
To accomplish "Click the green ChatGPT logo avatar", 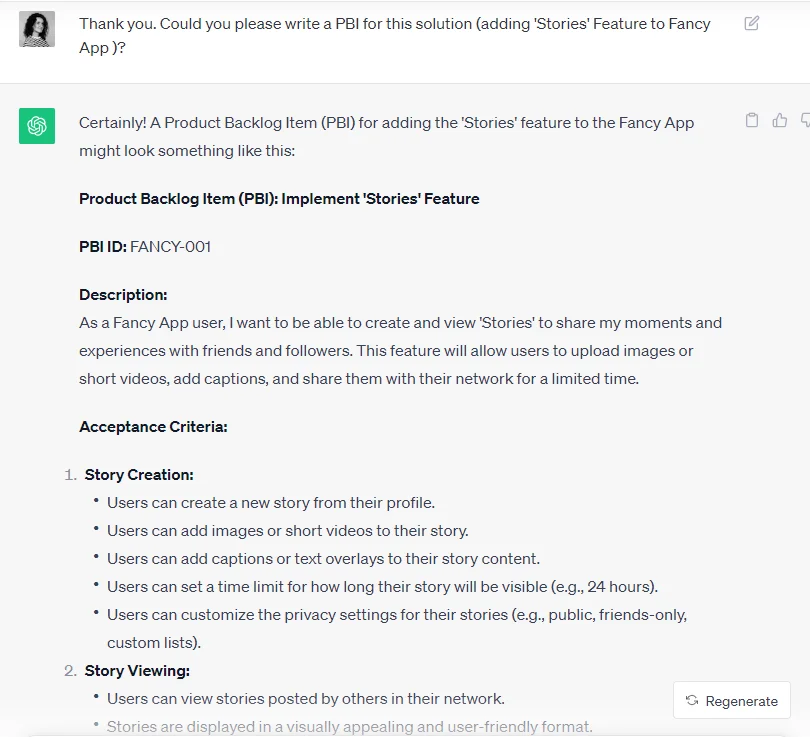I will [37, 126].
